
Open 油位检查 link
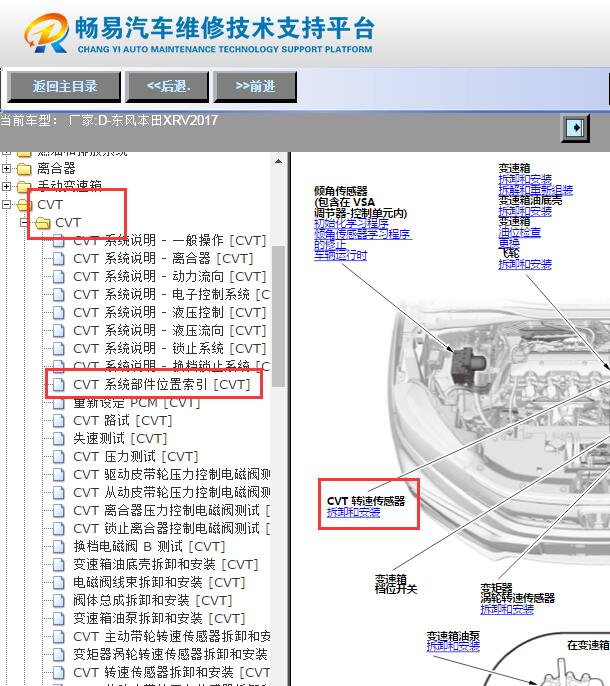click(x=519, y=232)
